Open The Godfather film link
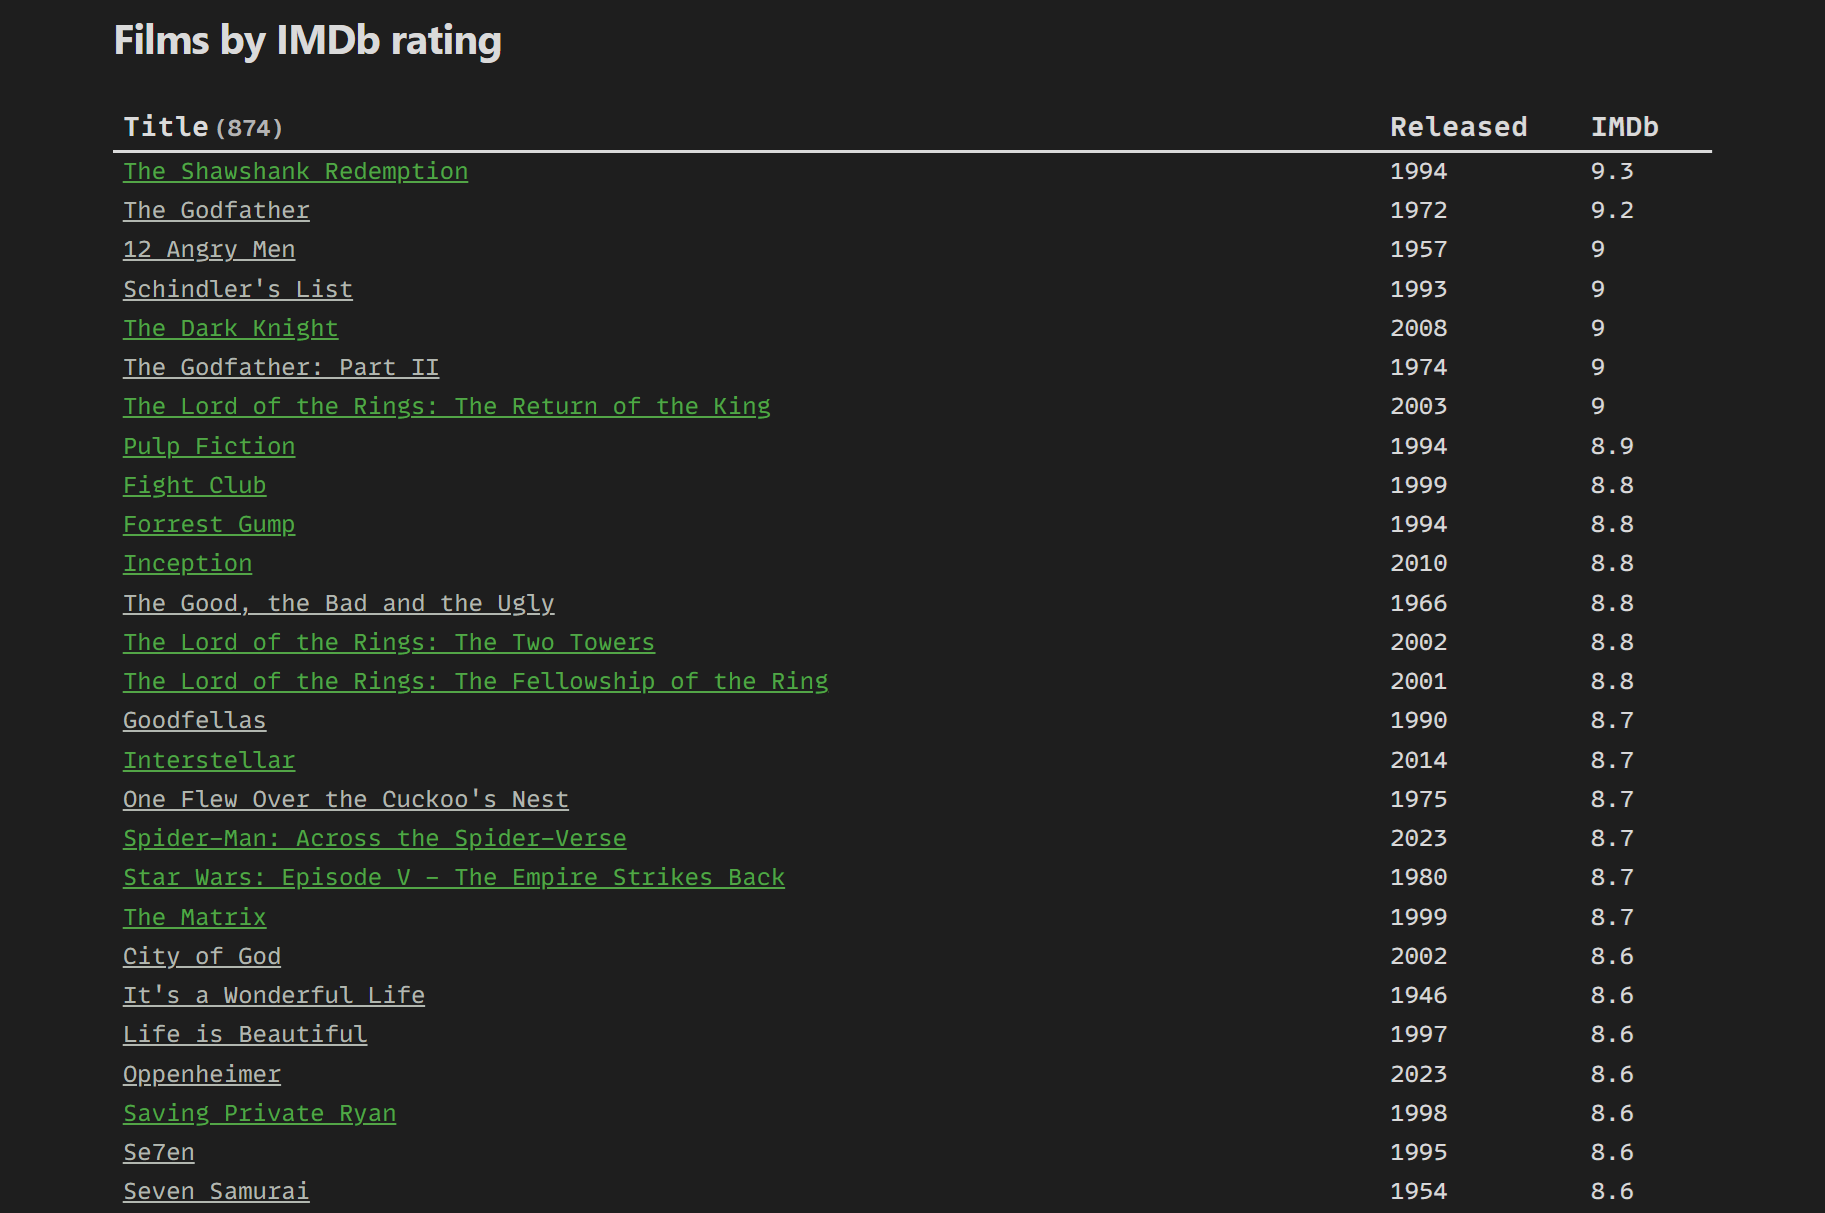This screenshot has width=1825, height=1213. tap(216, 210)
